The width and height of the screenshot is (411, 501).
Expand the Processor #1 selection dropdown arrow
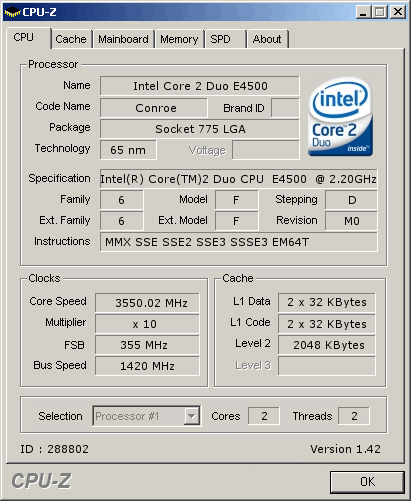[192, 416]
